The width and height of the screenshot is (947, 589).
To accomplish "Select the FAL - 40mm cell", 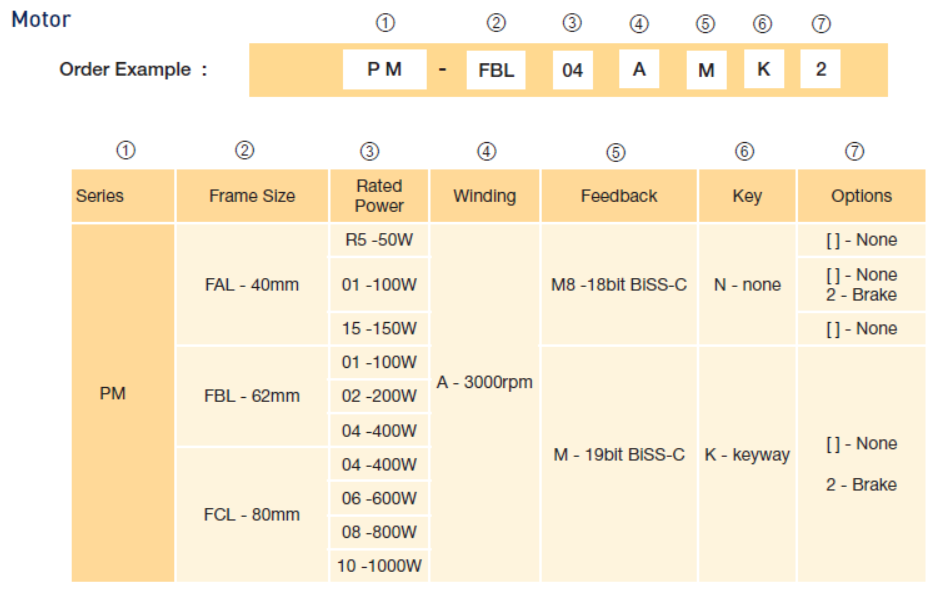I will click(252, 285).
